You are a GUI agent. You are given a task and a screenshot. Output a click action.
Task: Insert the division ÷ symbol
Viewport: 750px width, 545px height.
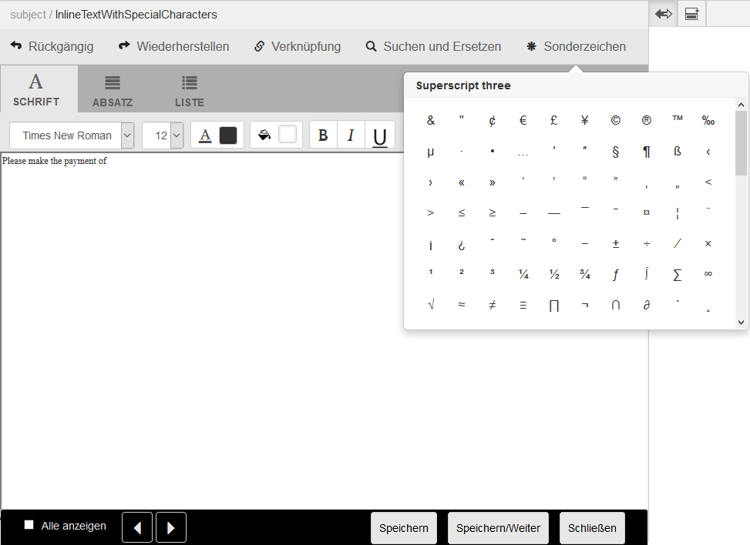click(x=646, y=244)
